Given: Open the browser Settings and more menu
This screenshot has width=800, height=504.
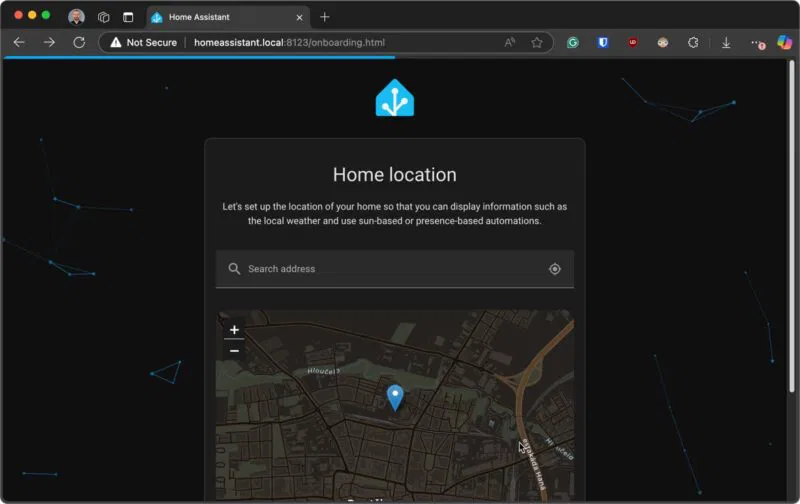Looking at the screenshot, I should [x=757, y=43].
